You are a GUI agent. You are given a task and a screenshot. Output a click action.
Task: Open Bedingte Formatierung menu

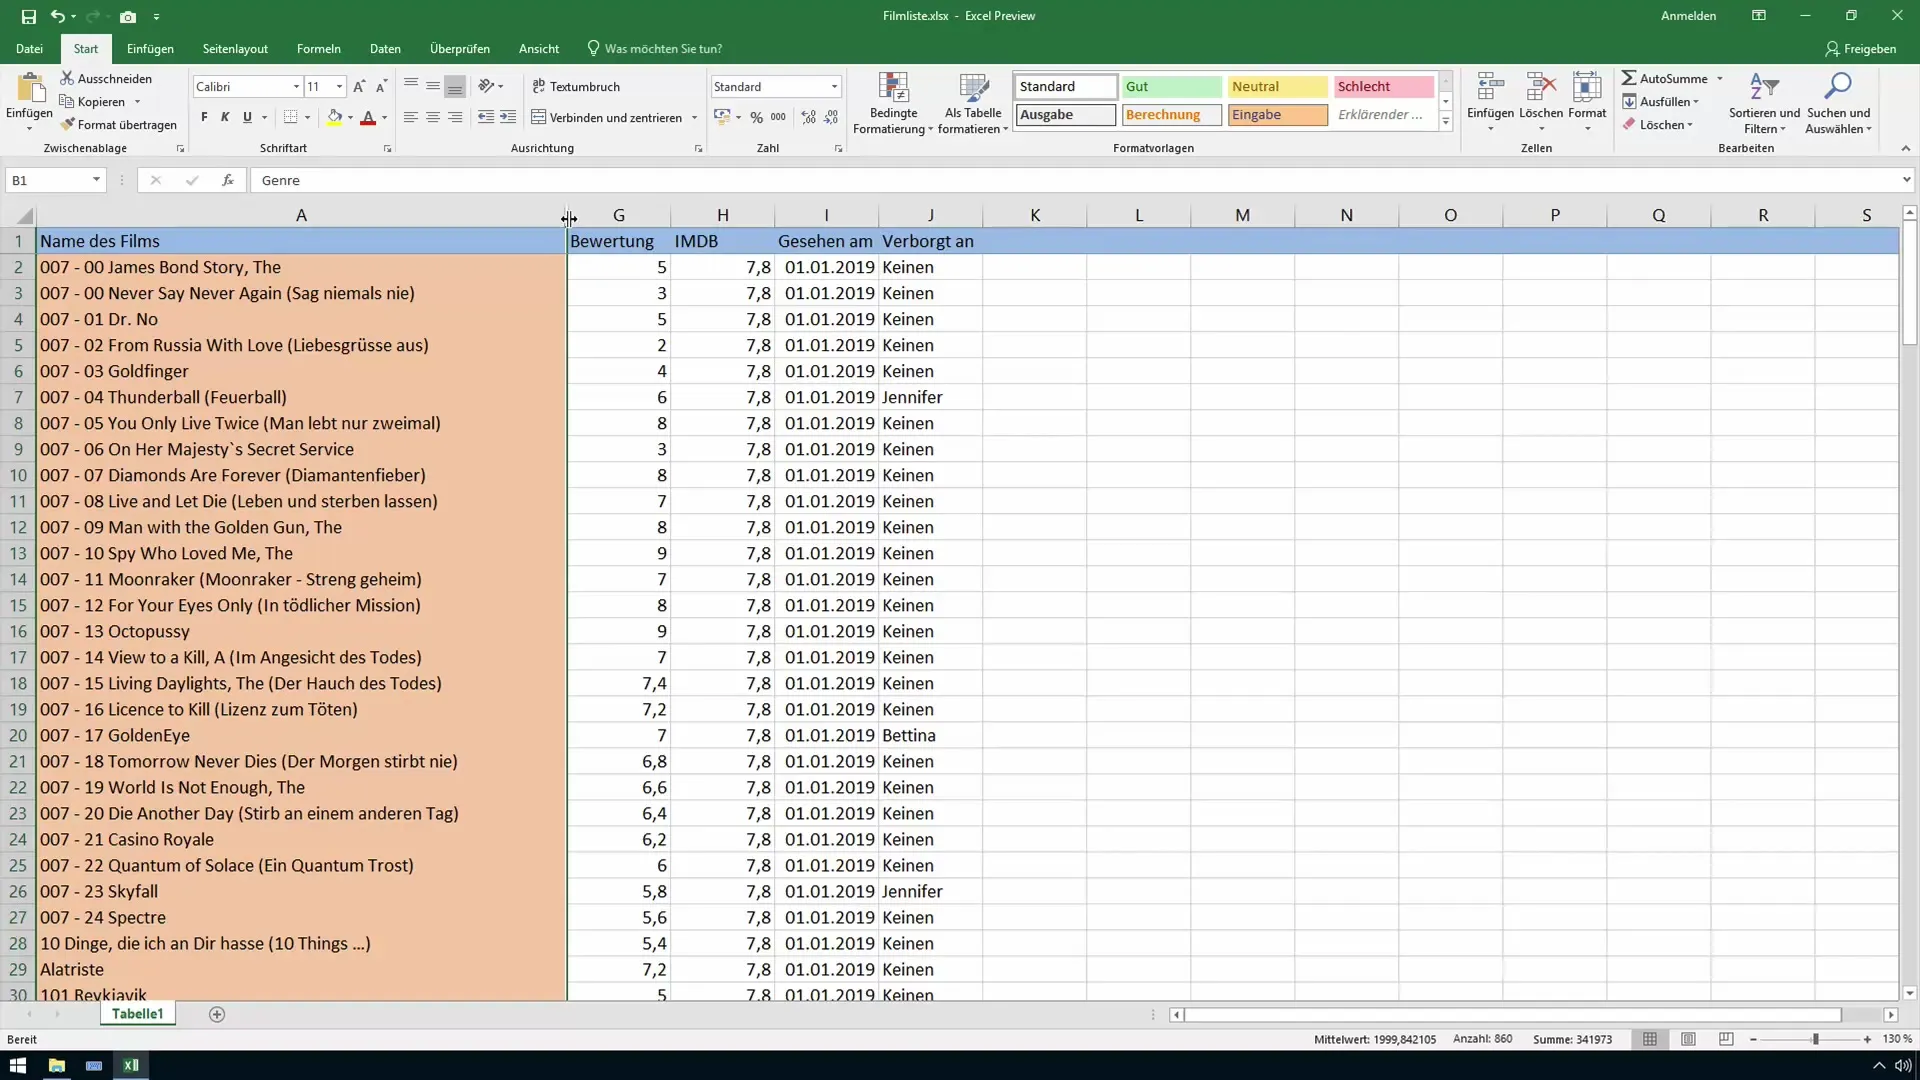point(893,103)
